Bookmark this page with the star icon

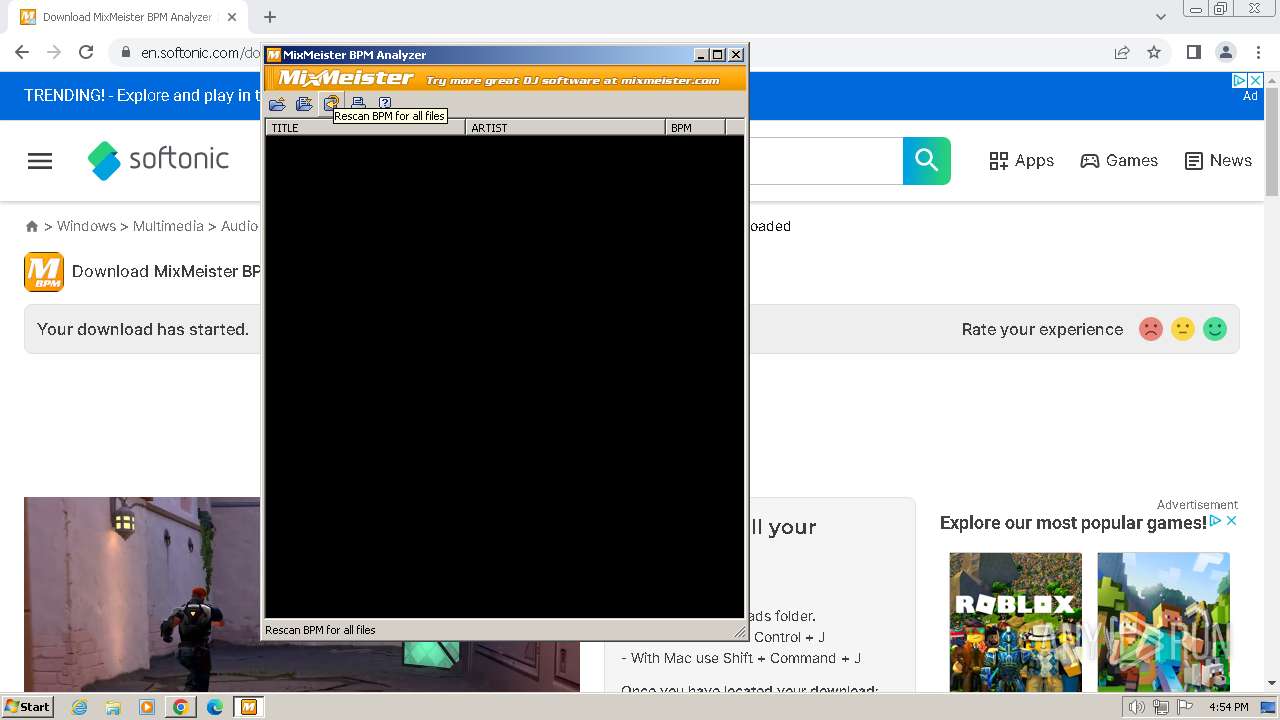[1154, 52]
